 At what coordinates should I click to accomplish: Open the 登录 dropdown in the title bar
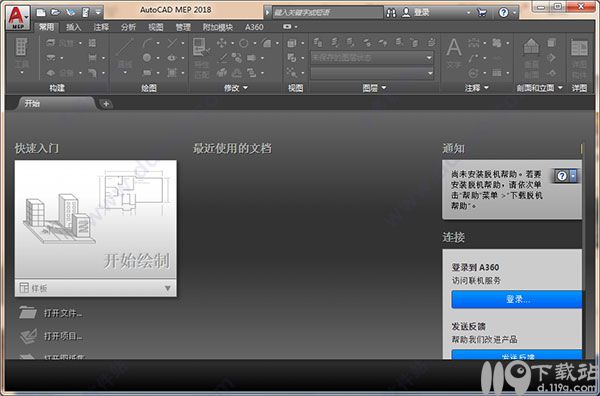click(x=468, y=13)
